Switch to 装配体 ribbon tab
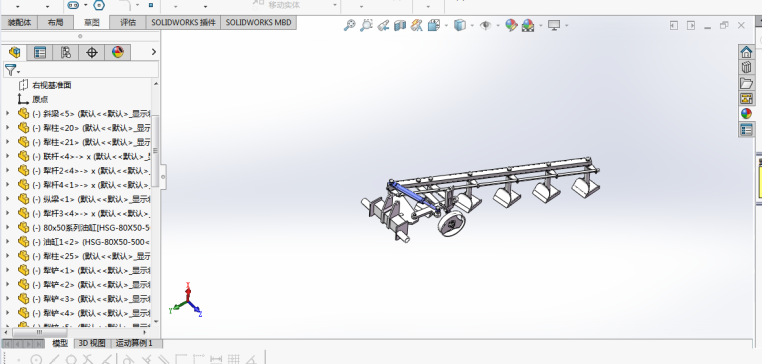The width and height of the screenshot is (762, 364). pyautogui.click(x=18, y=22)
